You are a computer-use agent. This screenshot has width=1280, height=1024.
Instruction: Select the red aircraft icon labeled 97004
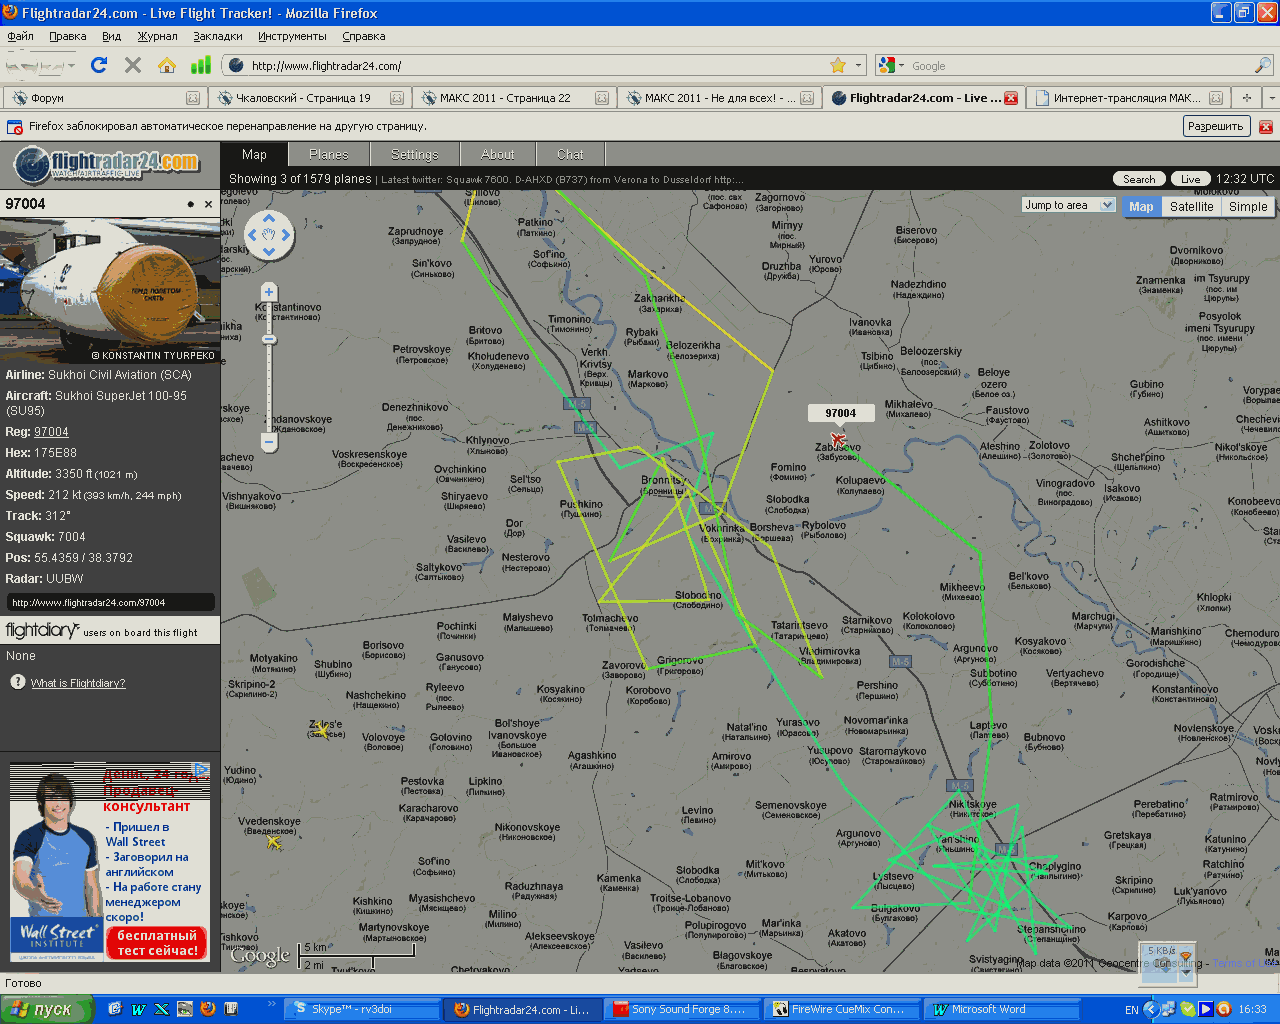click(838, 439)
